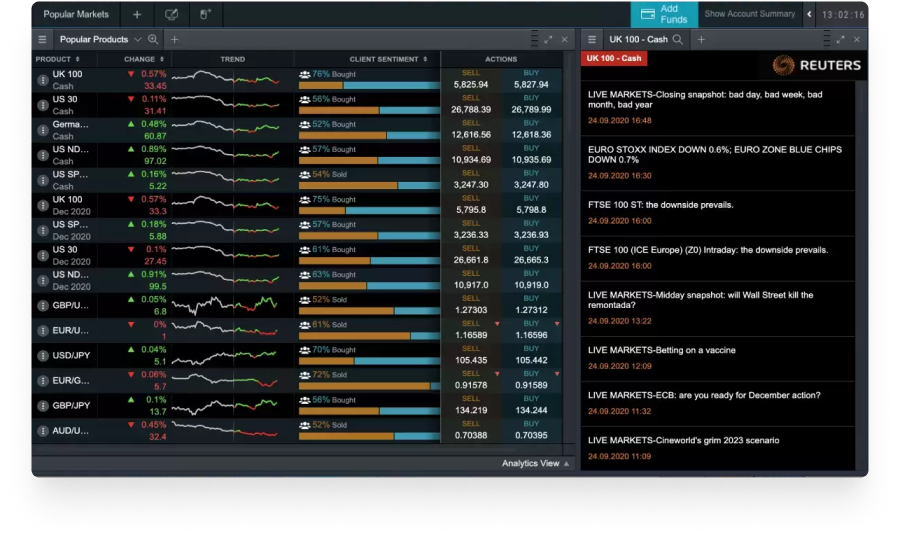
Task: Click the client sentiment bar for GBP/JPY
Action: (x=368, y=410)
